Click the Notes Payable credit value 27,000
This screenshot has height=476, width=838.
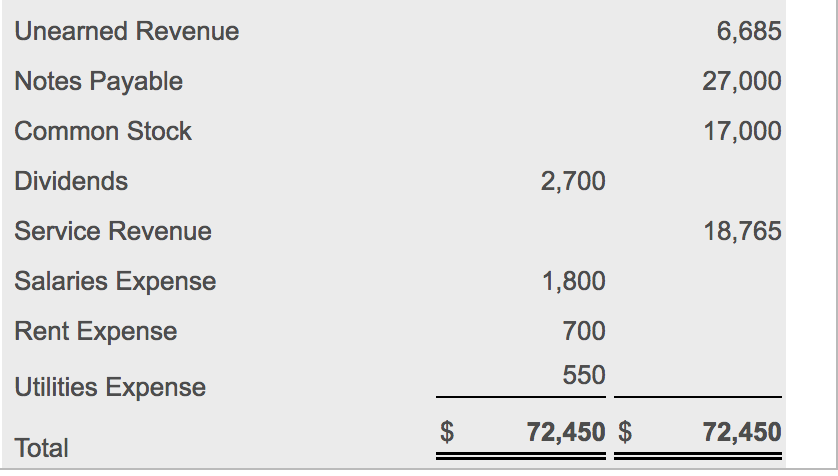pos(742,82)
